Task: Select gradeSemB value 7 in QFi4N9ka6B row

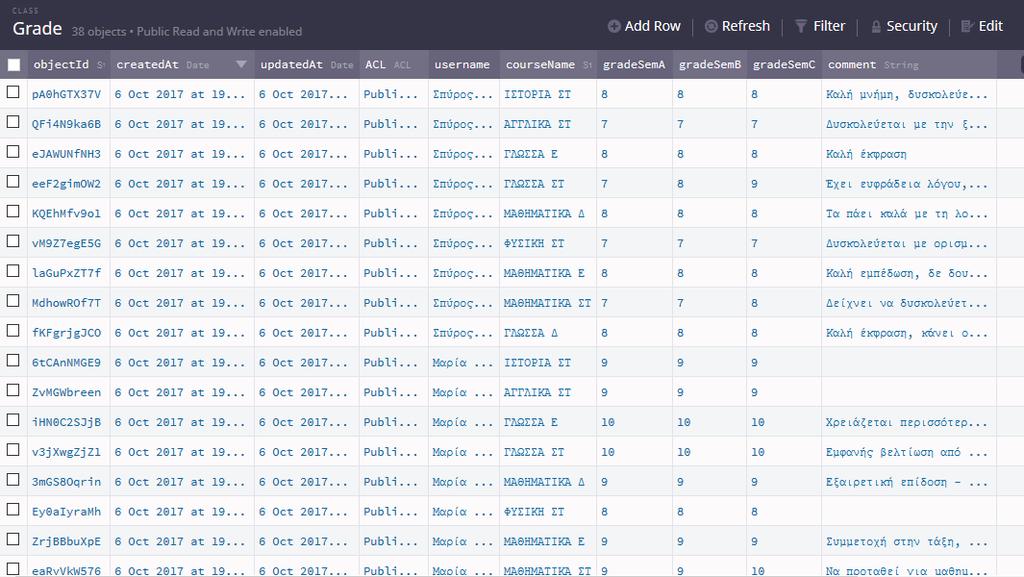Action: tap(710, 124)
